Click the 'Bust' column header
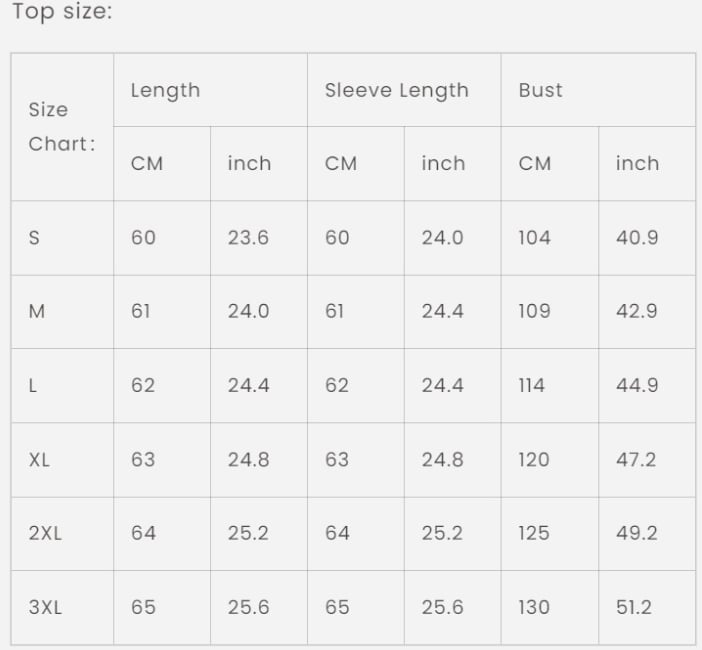 click(598, 90)
